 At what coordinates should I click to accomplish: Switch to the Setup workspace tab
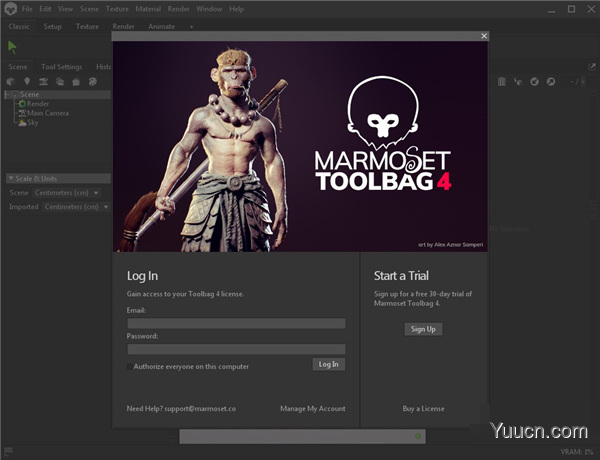pyautogui.click(x=52, y=26)
